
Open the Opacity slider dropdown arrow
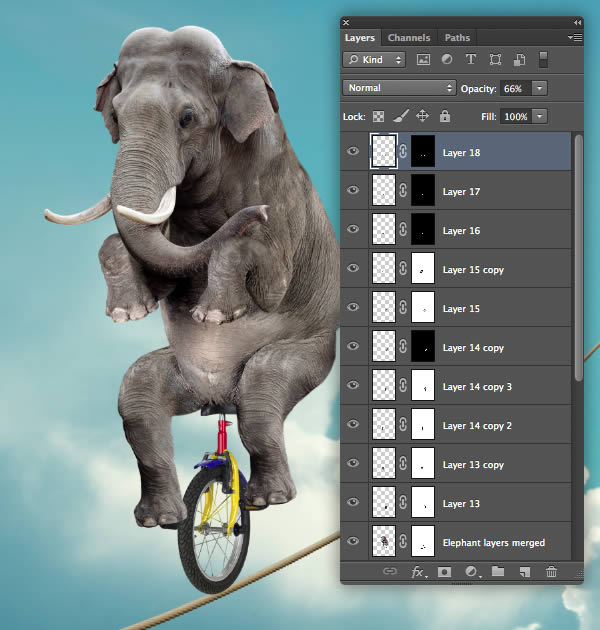click(539, 88)
